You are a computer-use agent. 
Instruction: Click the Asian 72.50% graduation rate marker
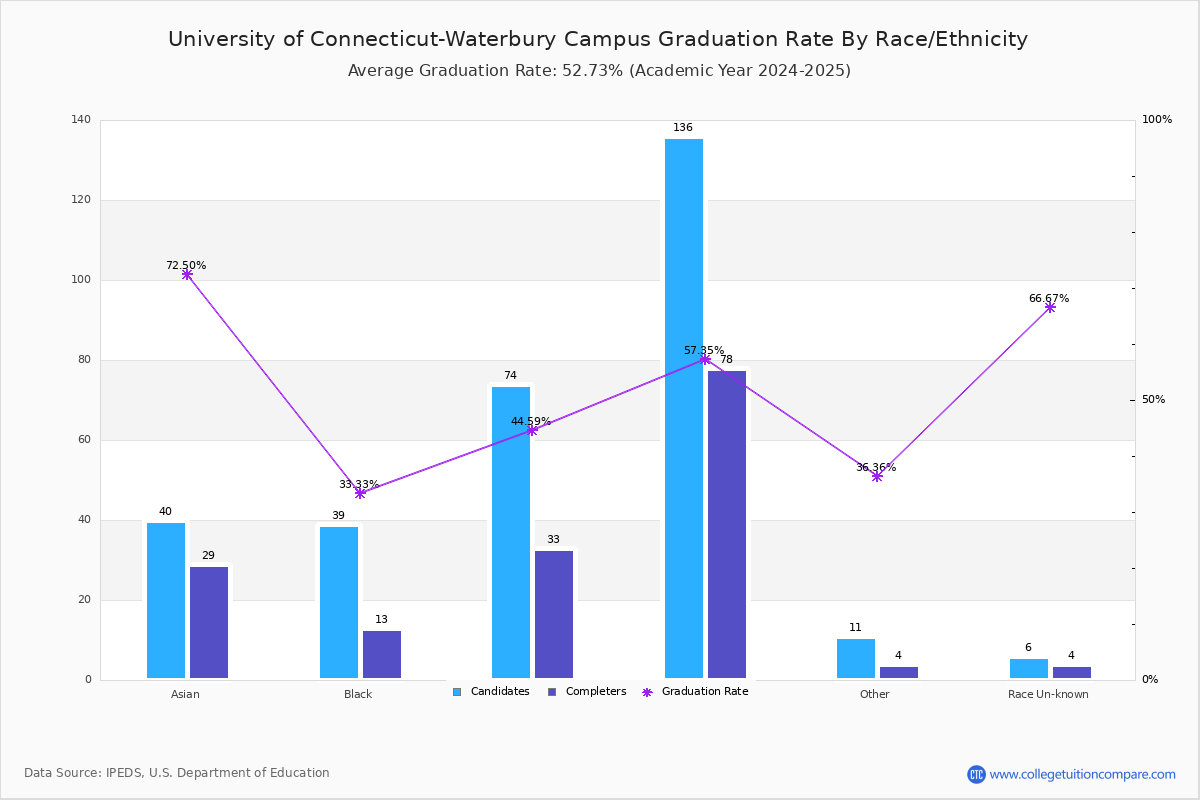187,275
